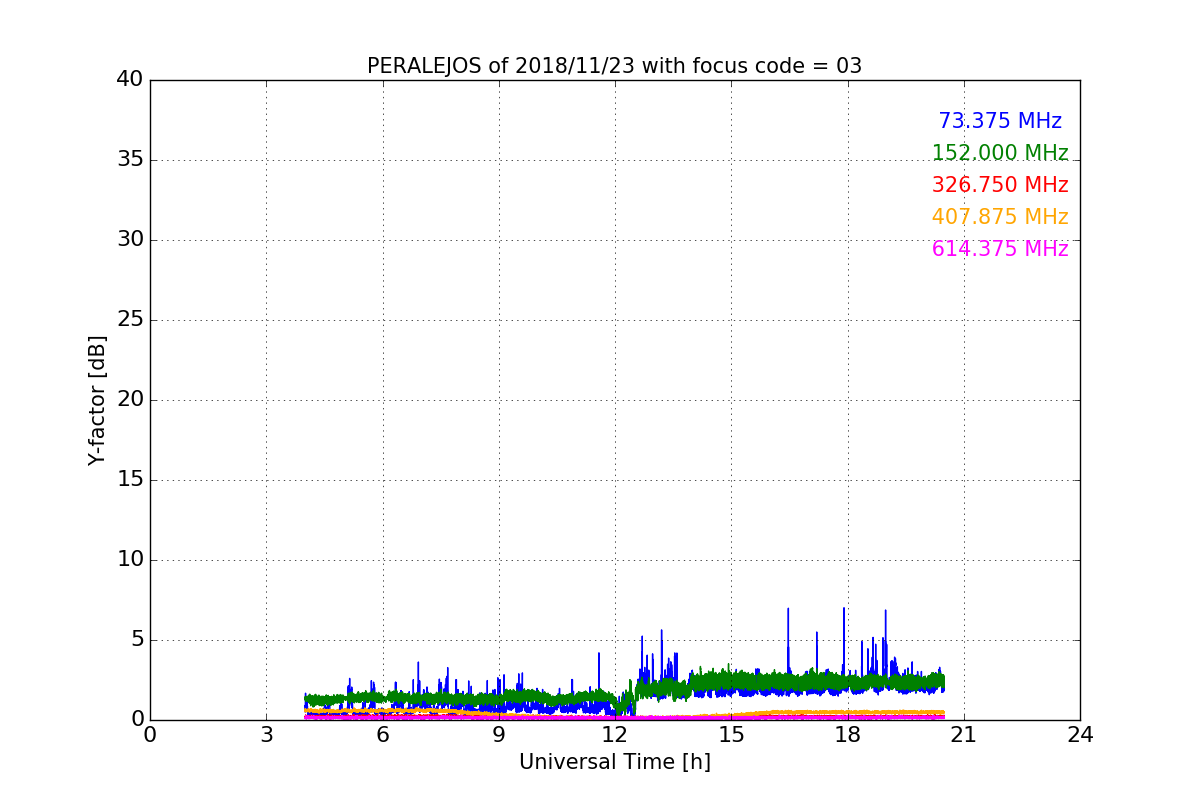Click the y-axis tick label 35
The width and height of the screenshot is (1200, 800).
pyautogui.click(x=130, y=160)
